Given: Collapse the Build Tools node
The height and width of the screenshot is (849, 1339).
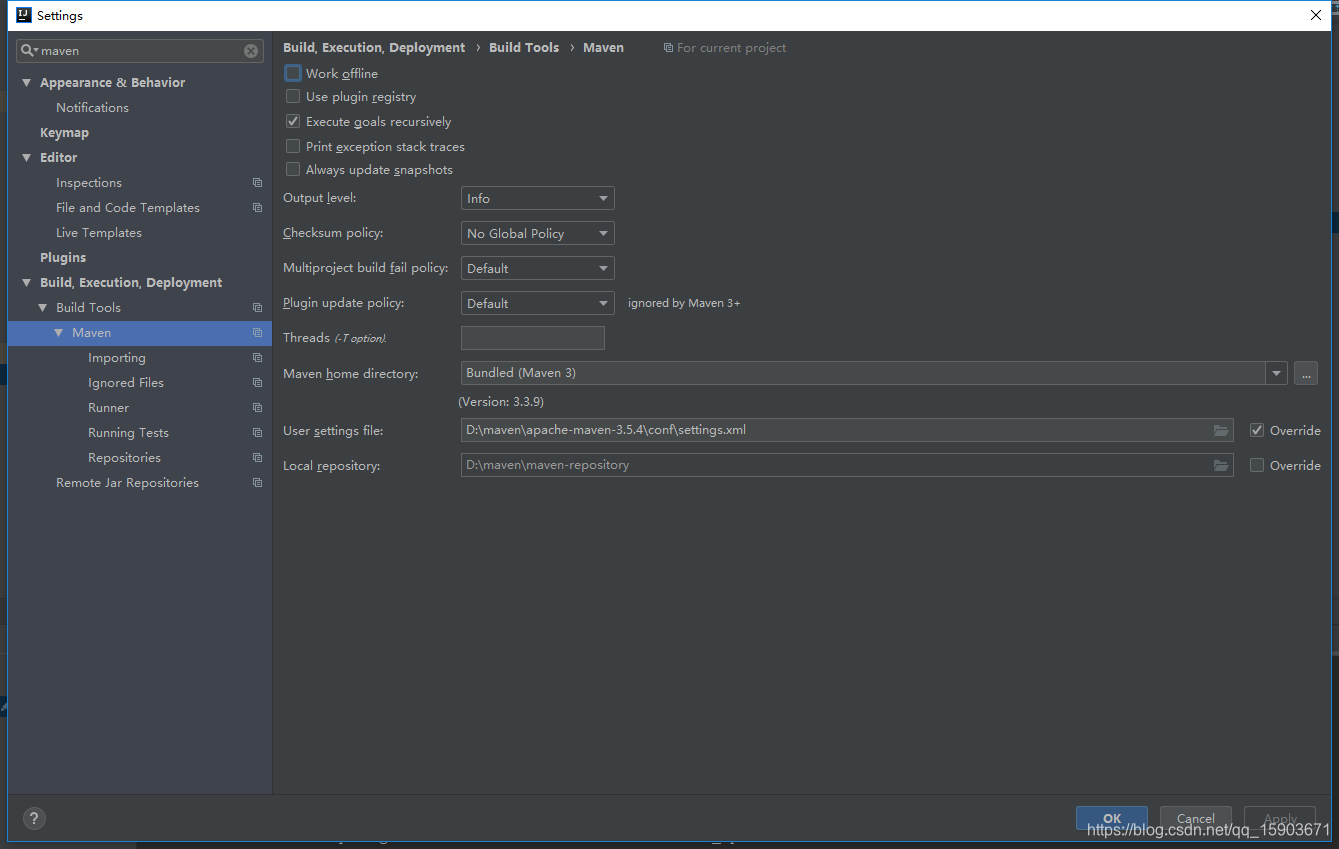Looking at the screenshot, I should click(43, 308).
